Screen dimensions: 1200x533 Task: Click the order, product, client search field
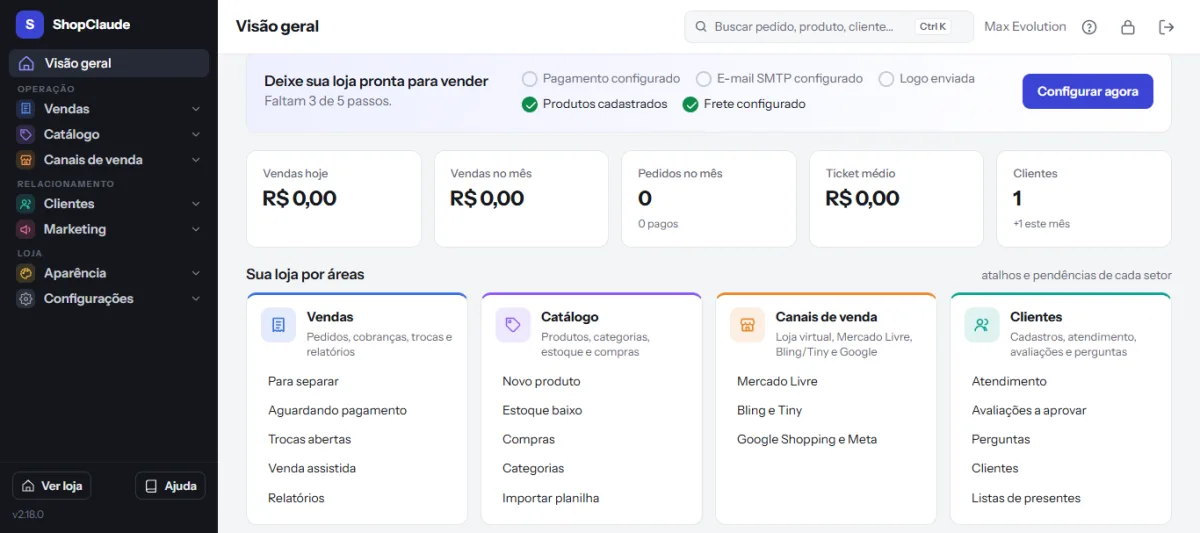(829, 27)
